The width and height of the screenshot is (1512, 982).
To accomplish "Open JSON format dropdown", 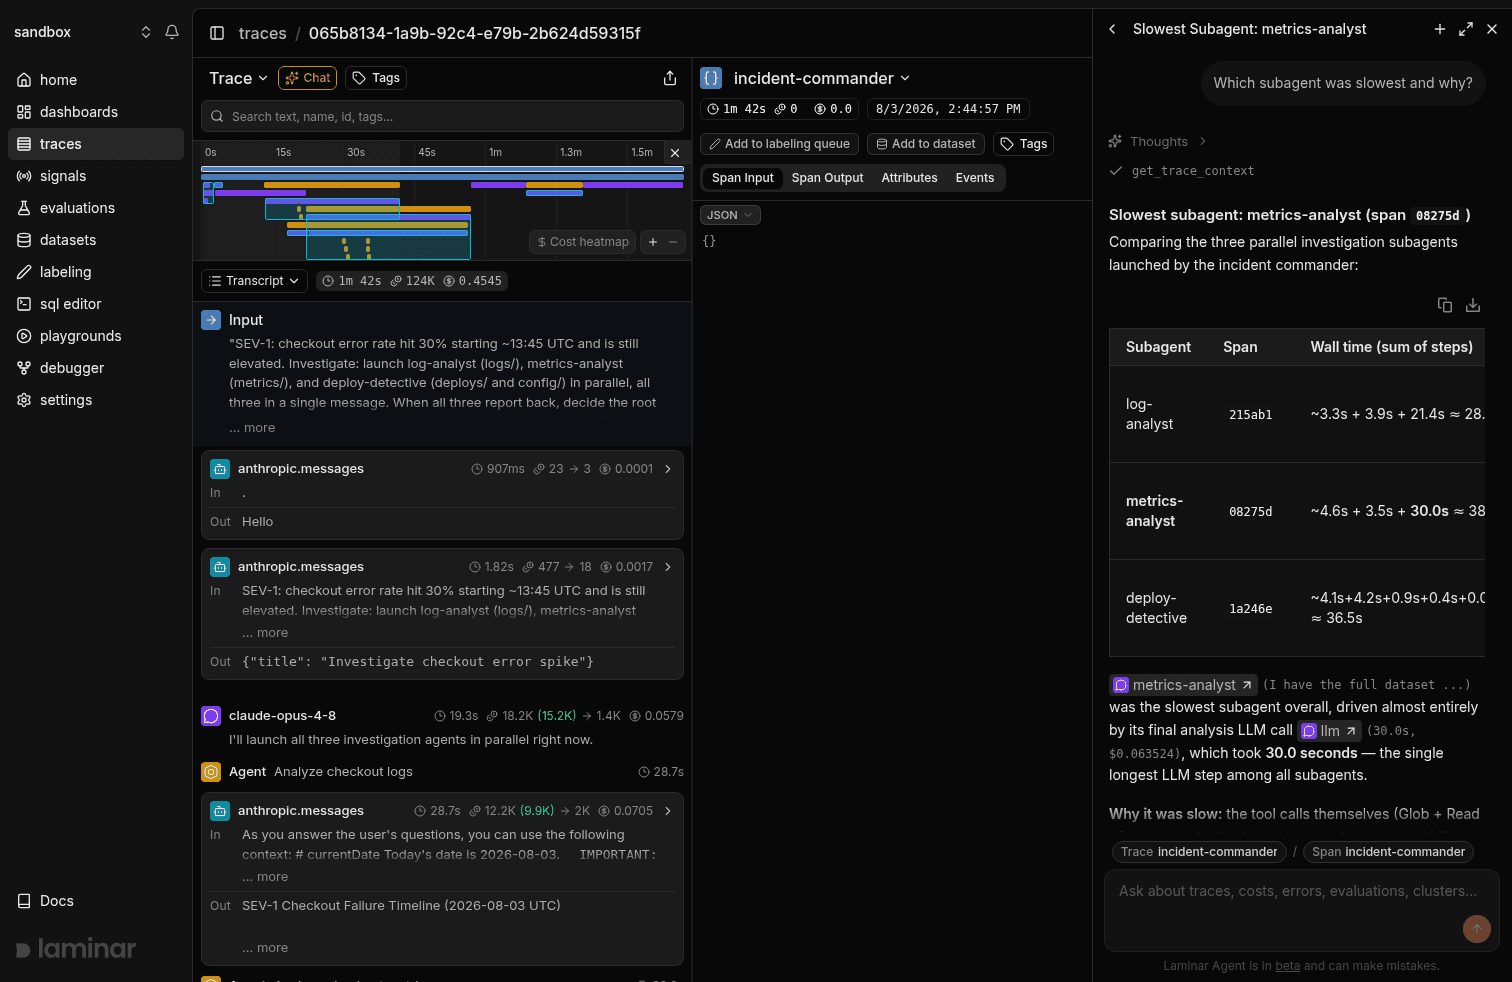I will tap(730, 215).
